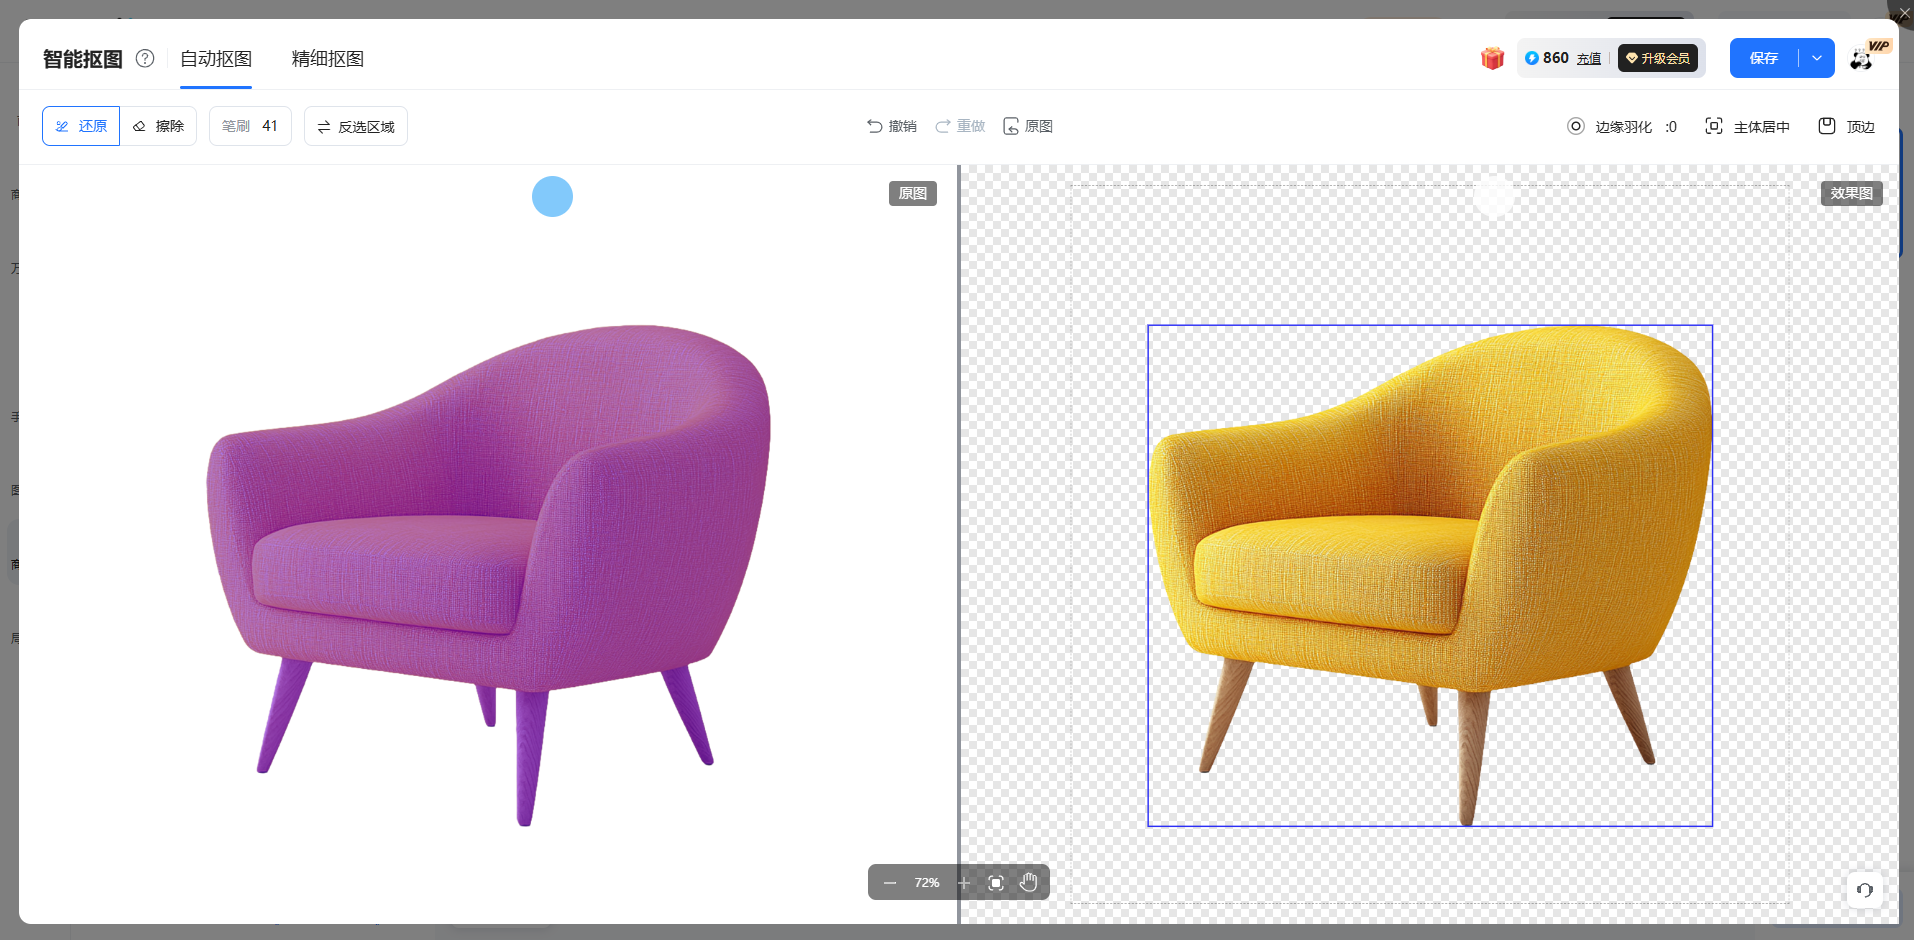Click the 升级会员 upgrade button
The image size is (1914, 940).
click(1658, 58)
